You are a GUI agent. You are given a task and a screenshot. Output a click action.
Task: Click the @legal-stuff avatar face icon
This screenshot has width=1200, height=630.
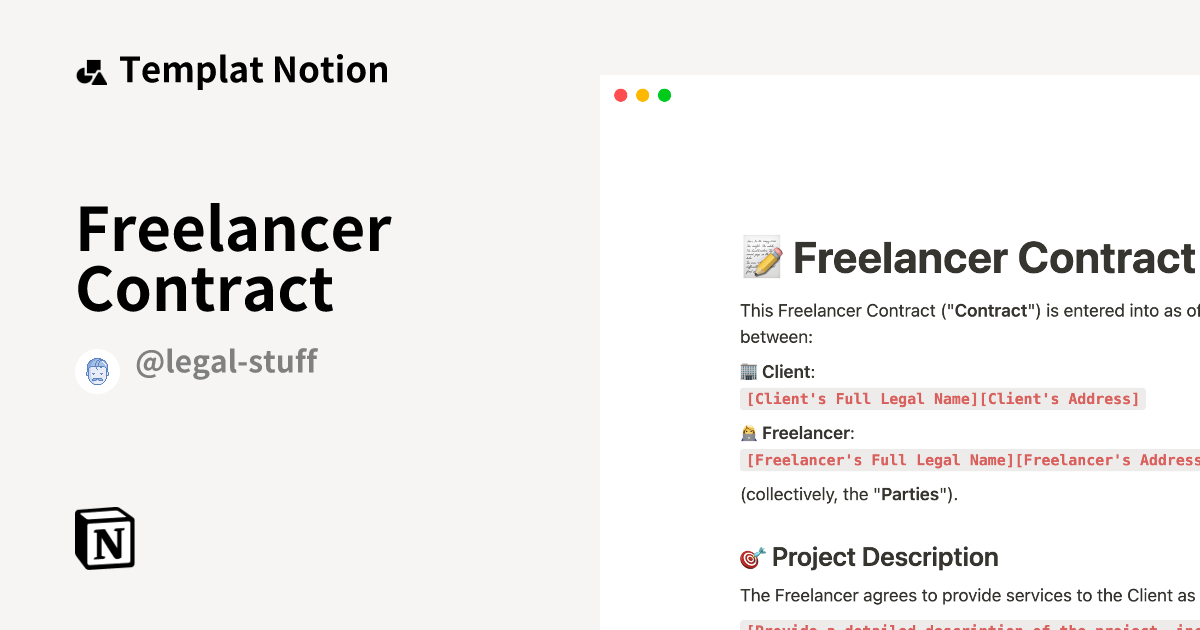pyautogui.click(x=97, y=370)
